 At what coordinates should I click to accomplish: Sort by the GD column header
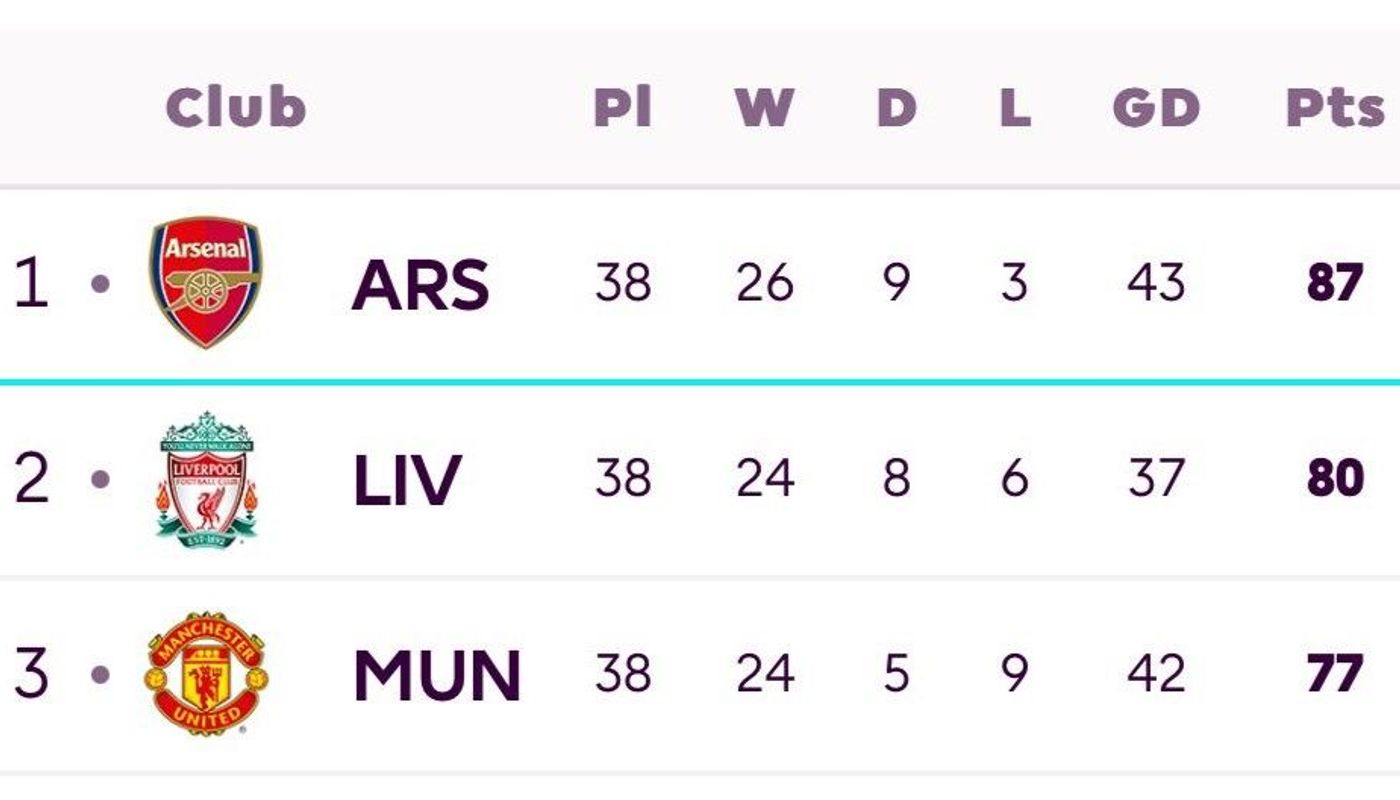click(1156, 107)
